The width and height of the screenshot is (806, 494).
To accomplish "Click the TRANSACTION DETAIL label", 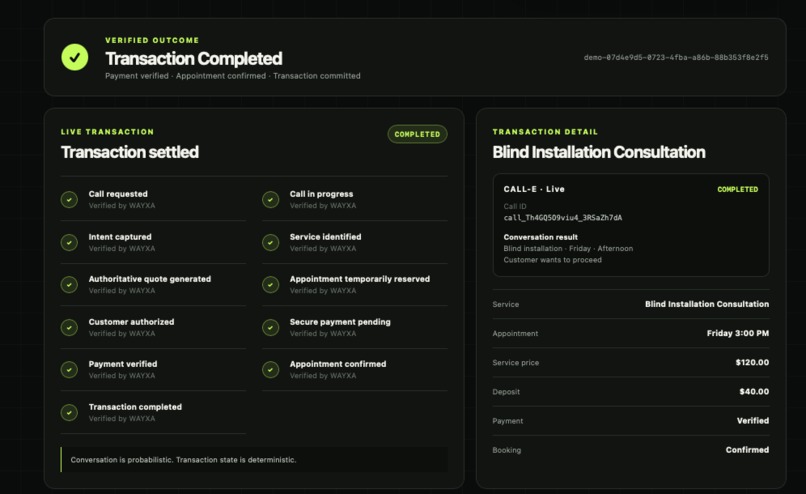I will (545, 132).
